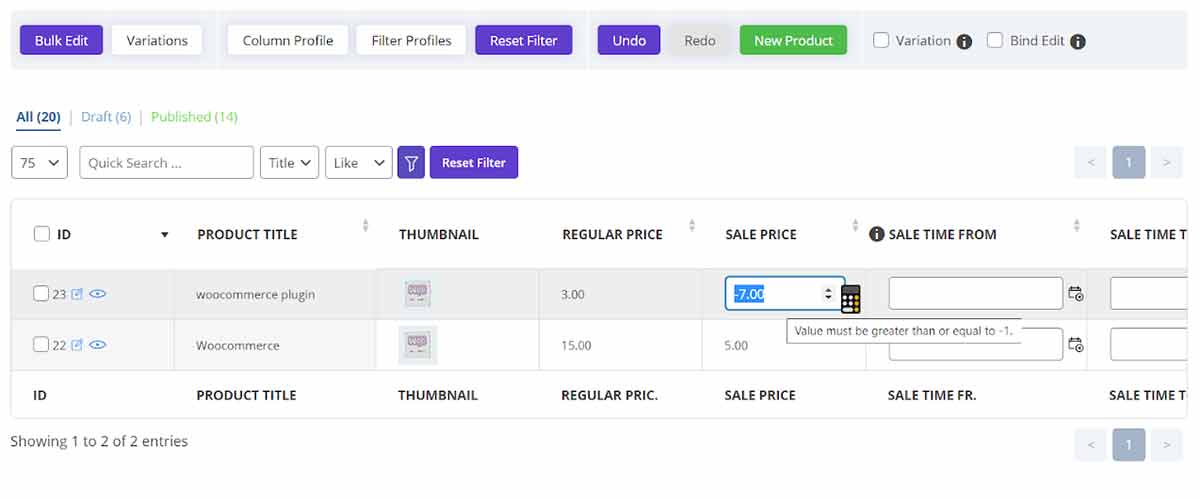Click info icon next to Bind Edit
1200x499 pixels.
(1078, 42)
